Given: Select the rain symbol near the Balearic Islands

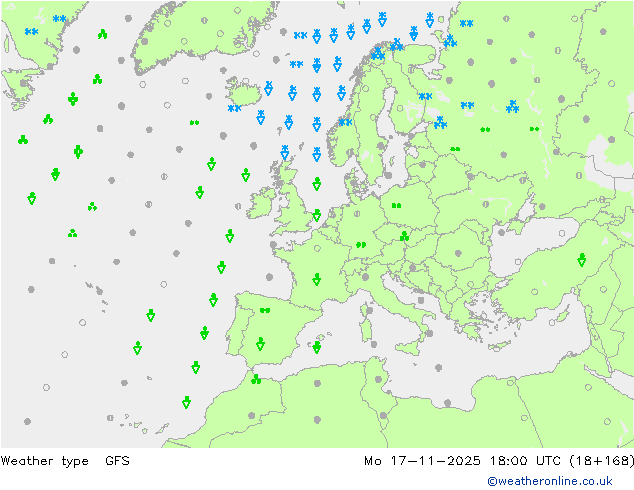Looking at the screenshot, I should (317, 347).
